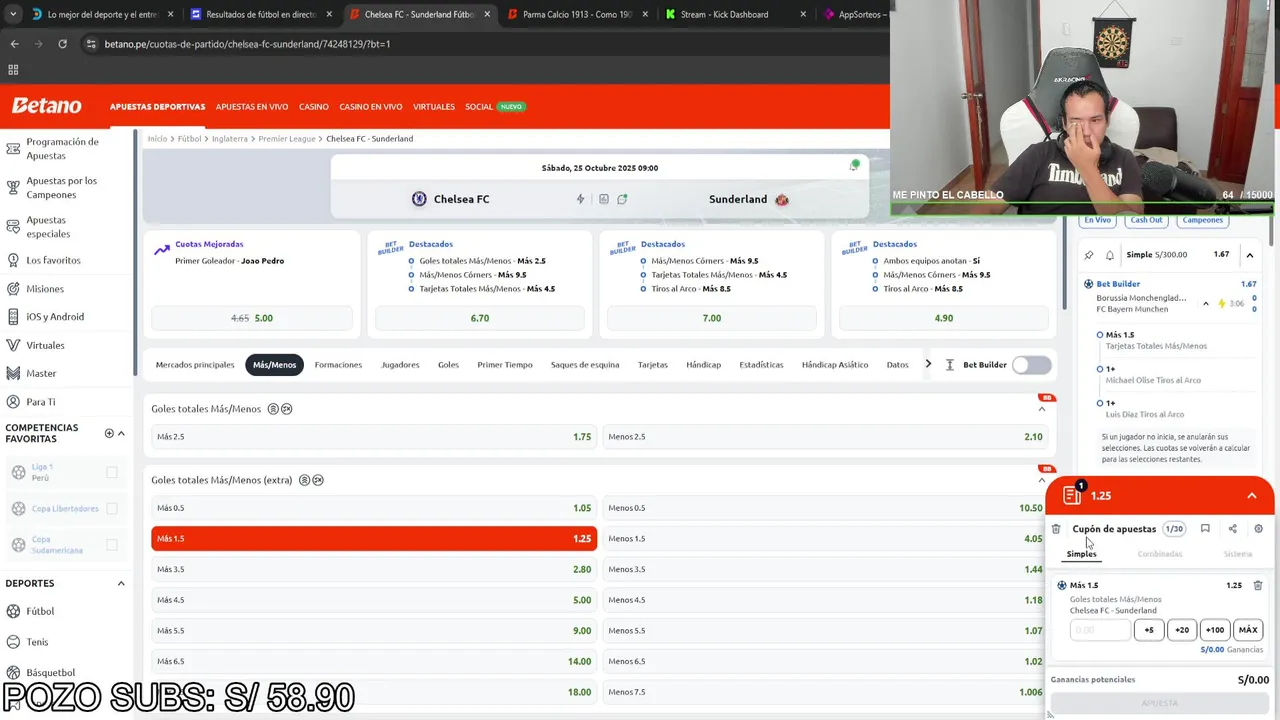Check the Liga 1 Perú checkbox
The height and width of the screenshot is (720, 1280).
click(112, 472)
